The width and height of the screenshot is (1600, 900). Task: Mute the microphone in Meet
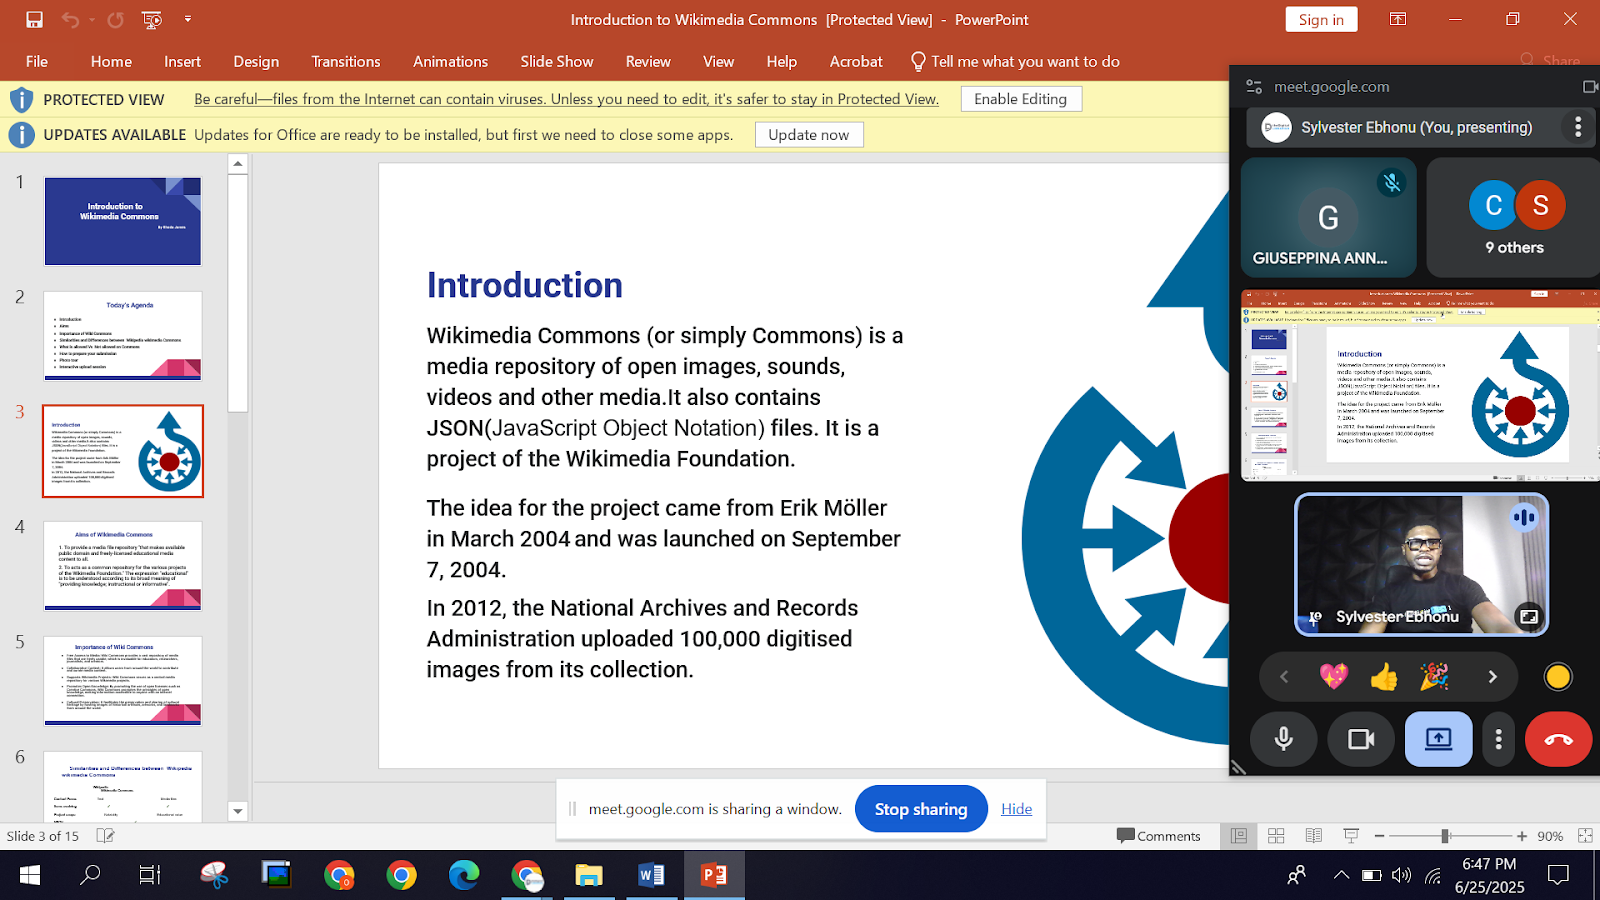1284,739
